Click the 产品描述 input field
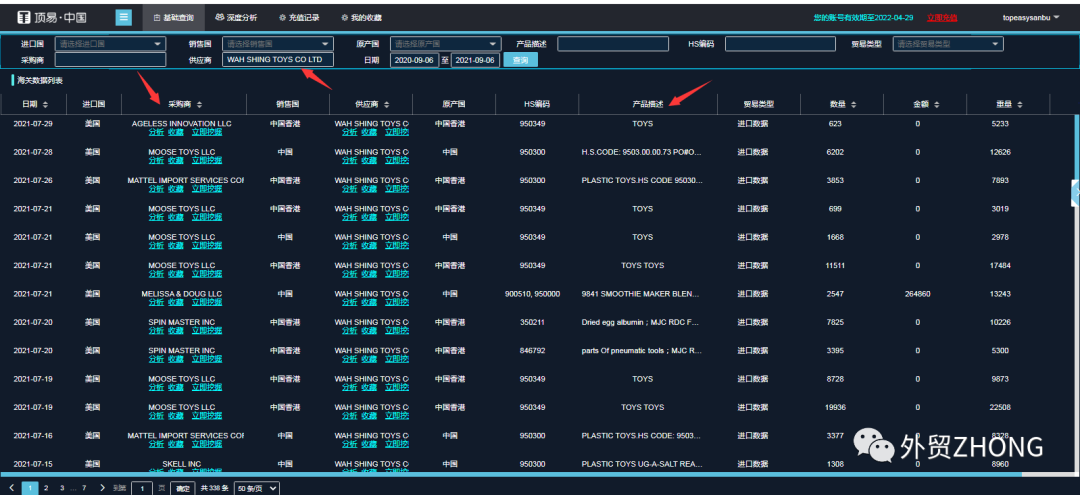The height and width of the screenshot is (495, 1080). (613, 44)
